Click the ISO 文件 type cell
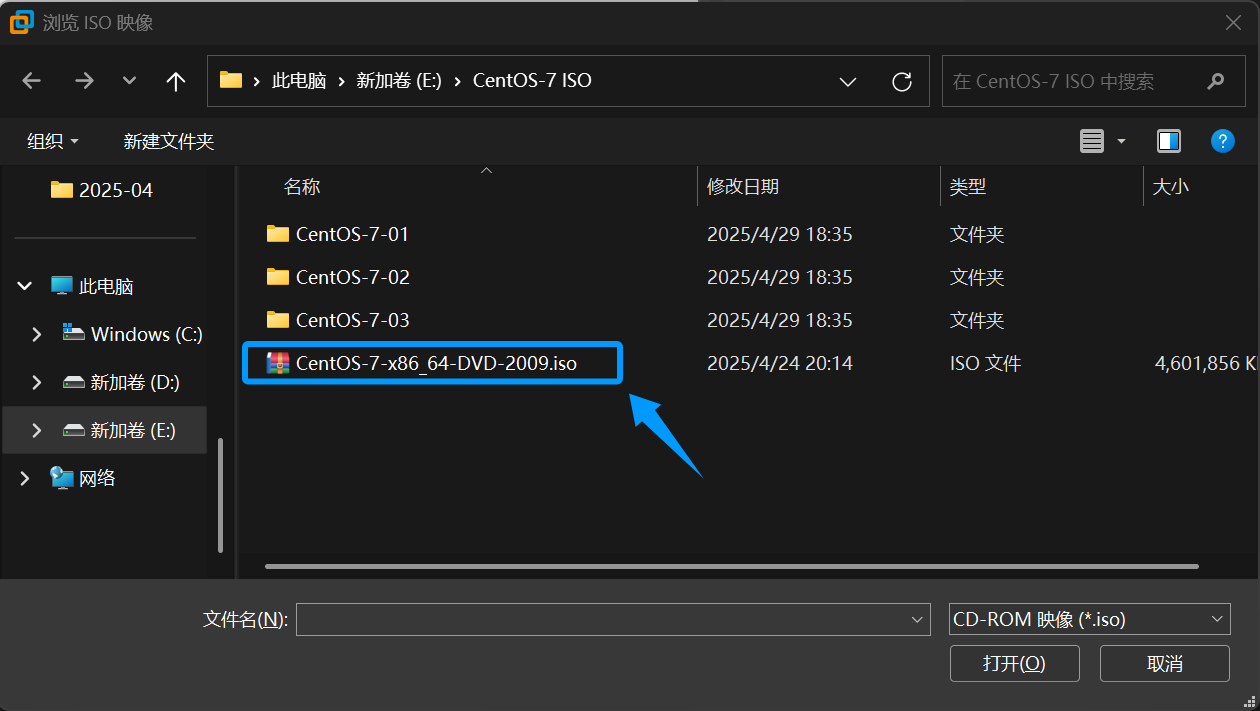 [985, 363]
